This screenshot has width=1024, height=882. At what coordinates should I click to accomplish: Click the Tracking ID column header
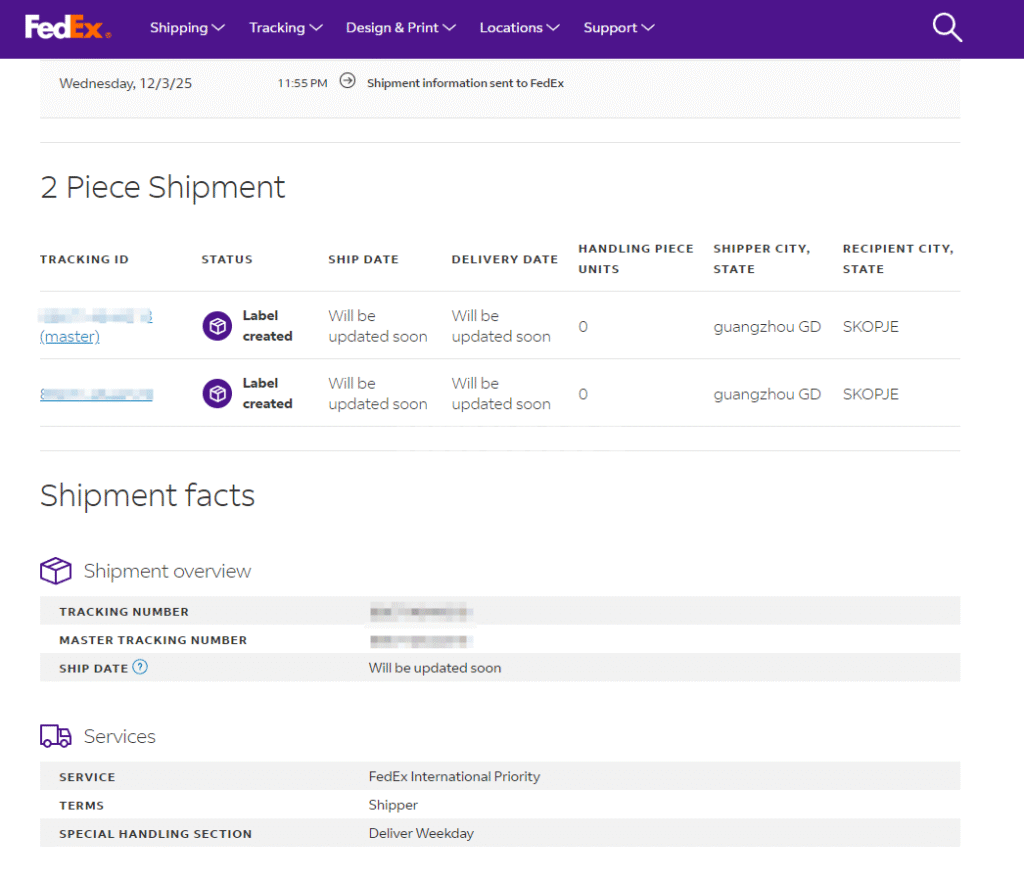(84, 259)
